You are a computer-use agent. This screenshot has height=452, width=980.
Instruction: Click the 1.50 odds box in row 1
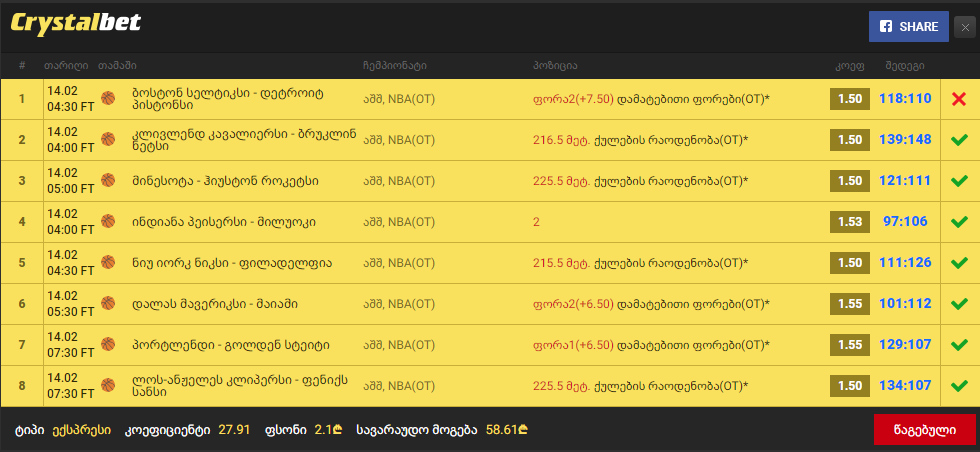point(850,99)
